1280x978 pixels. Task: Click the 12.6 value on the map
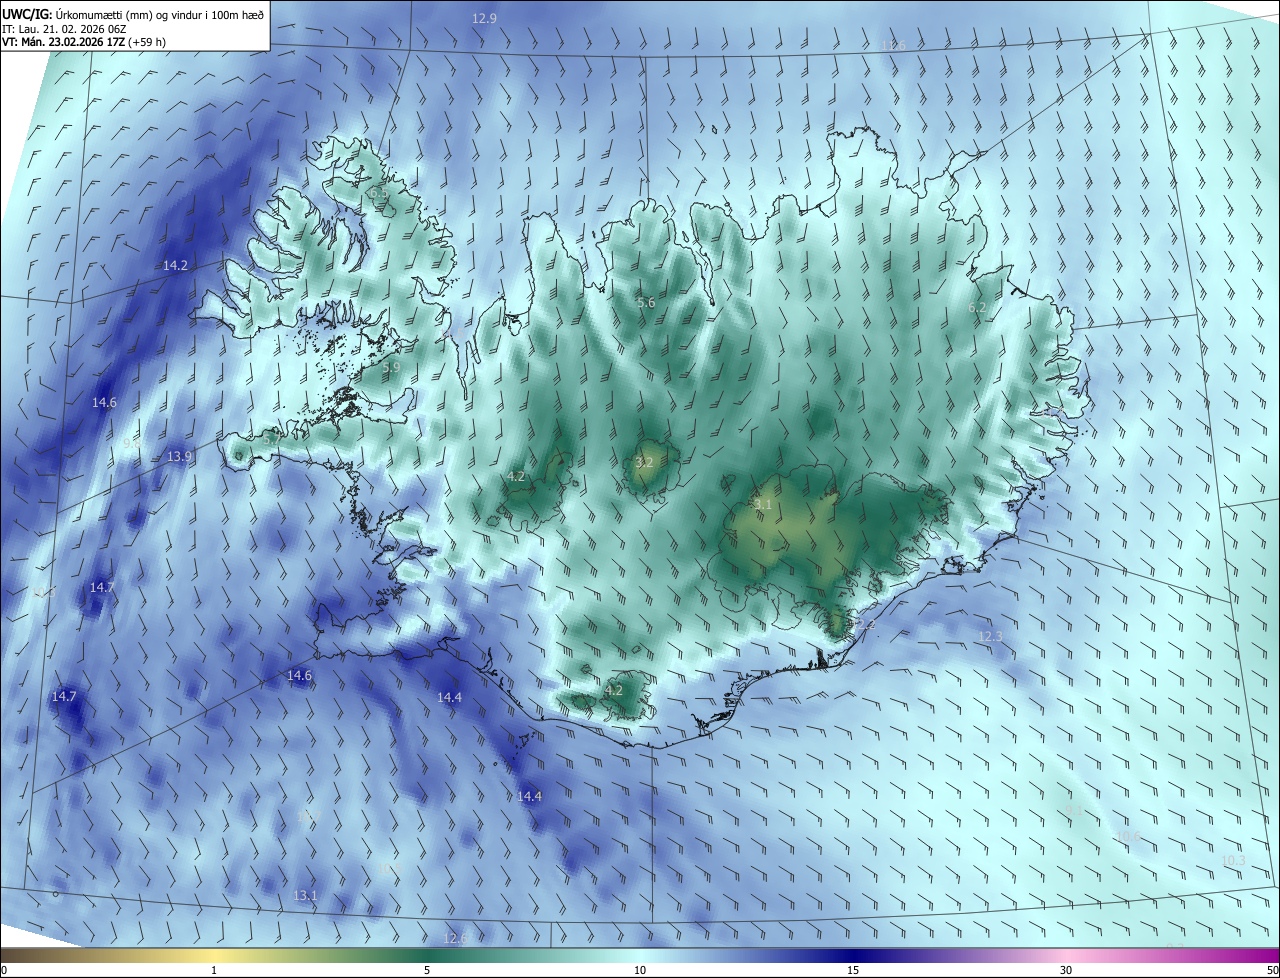[455, 938]
